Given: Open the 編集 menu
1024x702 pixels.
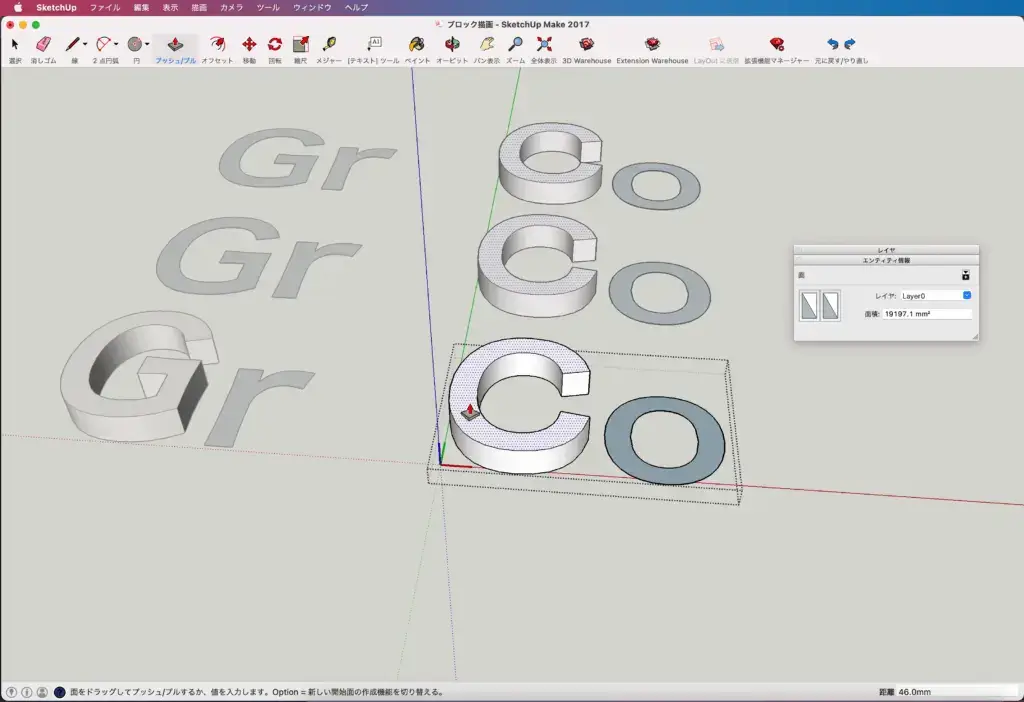Looking at the screenshot, I should tap(141, 8).
